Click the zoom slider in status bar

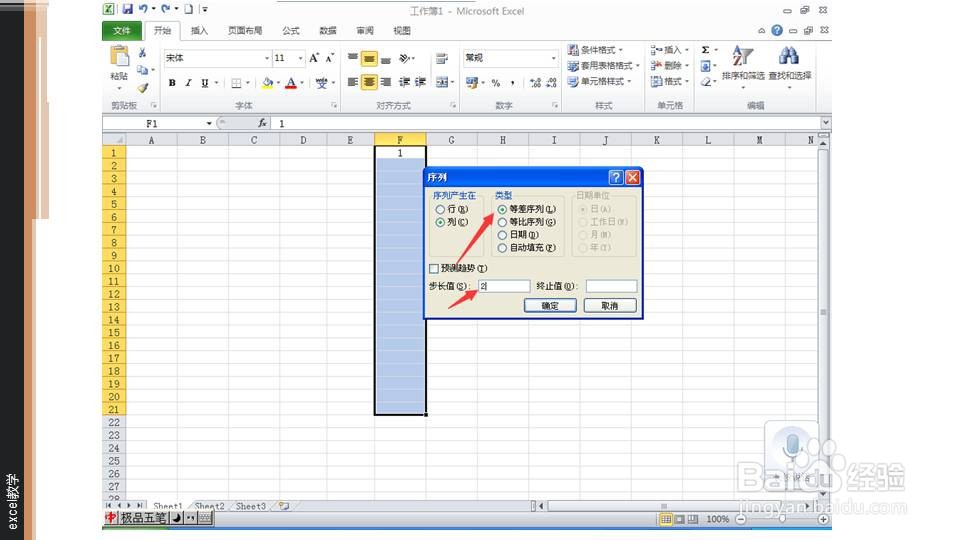(782, 519)
